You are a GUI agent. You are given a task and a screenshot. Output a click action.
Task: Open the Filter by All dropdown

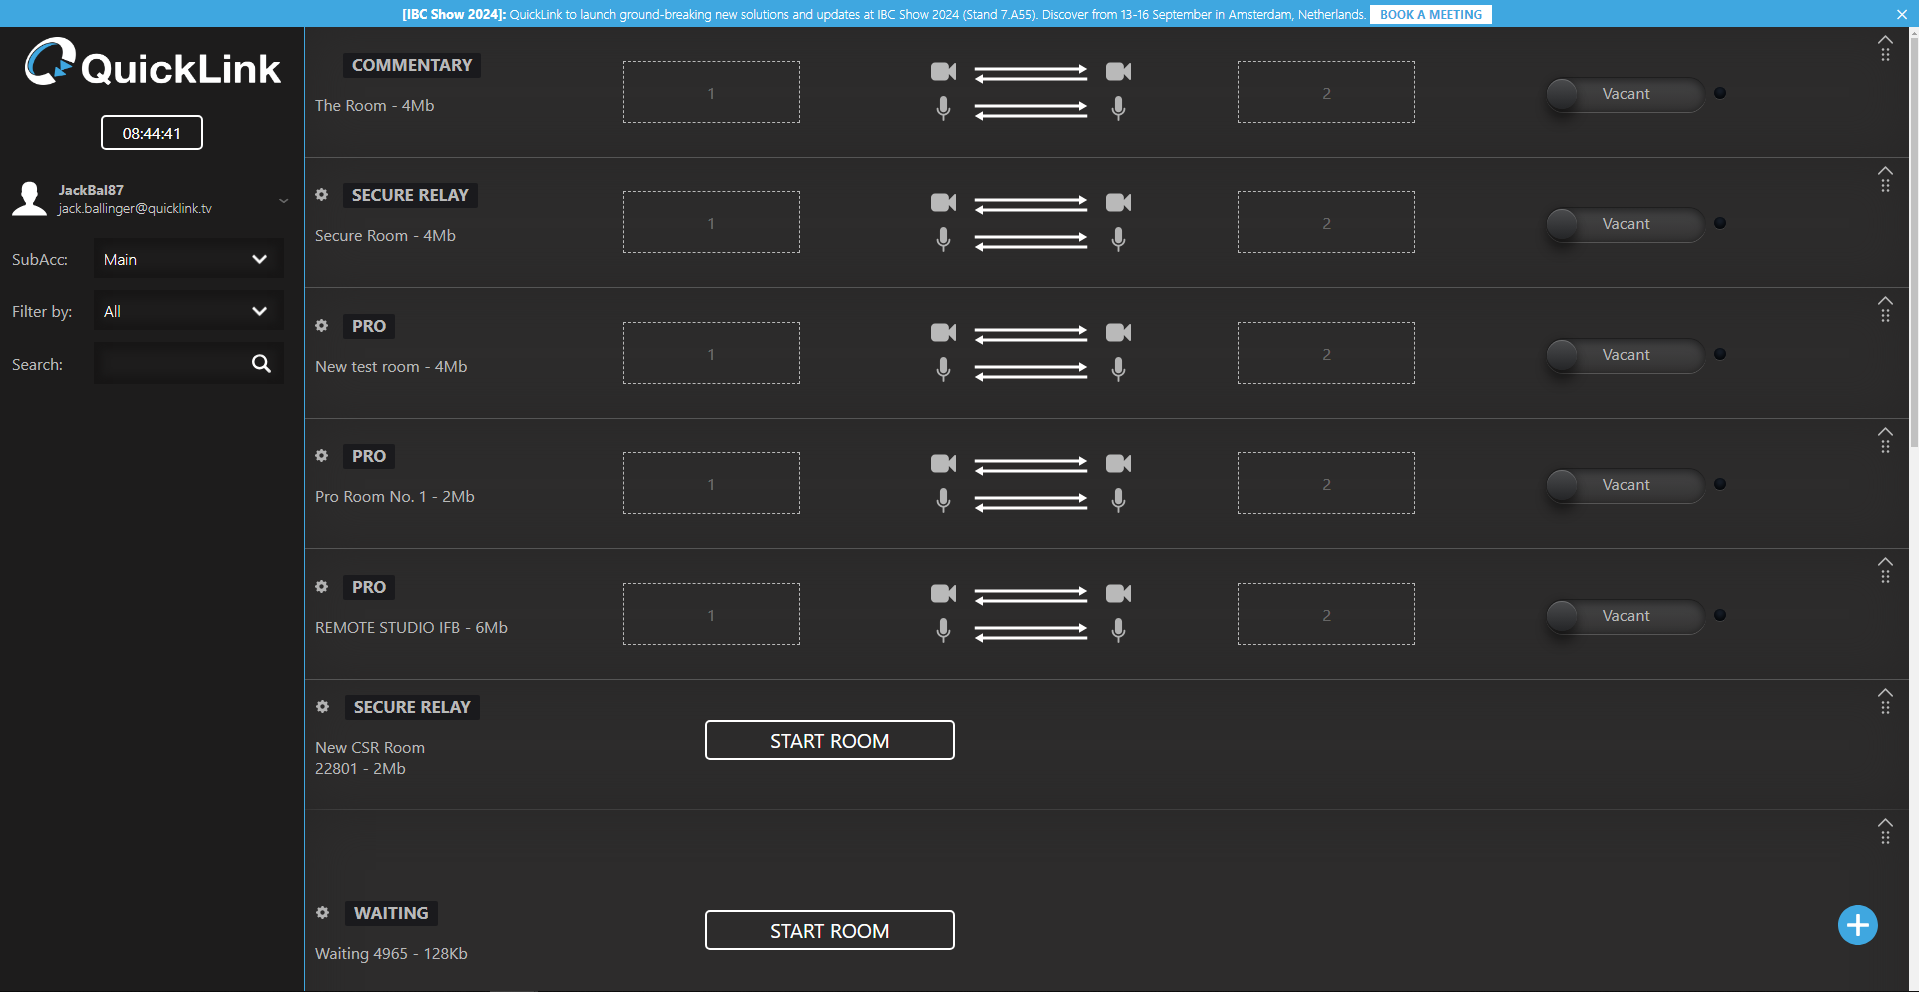point(188,312)
